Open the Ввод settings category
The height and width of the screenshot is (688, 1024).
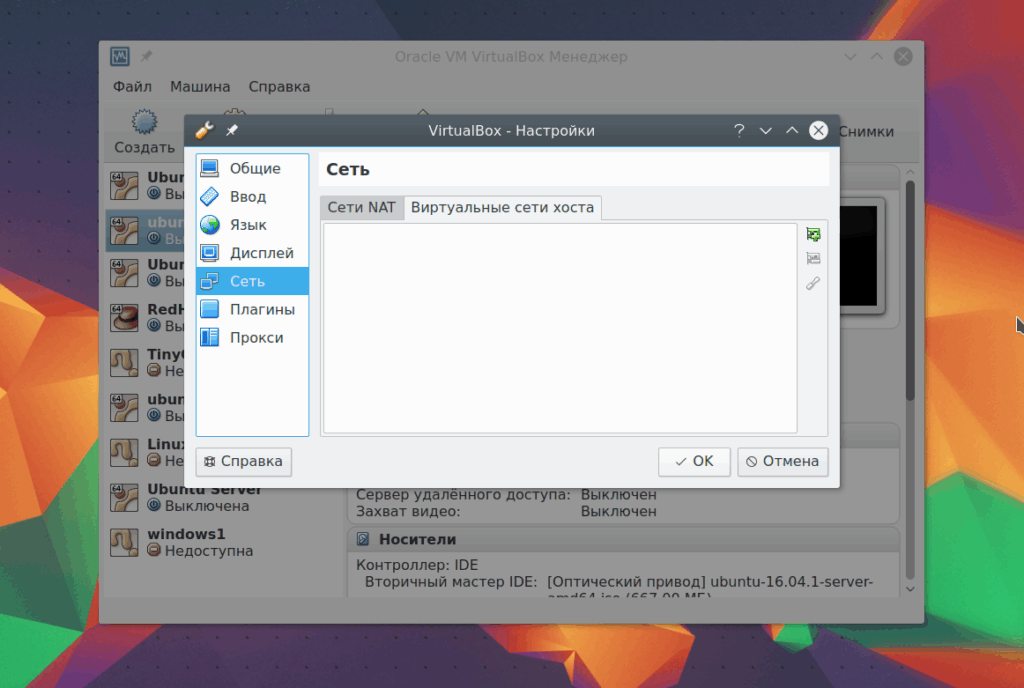click(x=252, y=196)
